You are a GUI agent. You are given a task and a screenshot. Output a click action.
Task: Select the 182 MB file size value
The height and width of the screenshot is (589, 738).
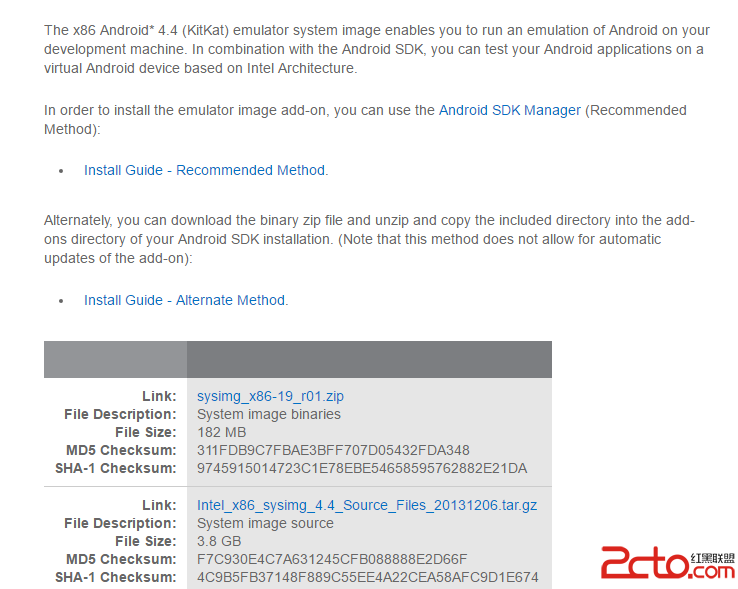point(221,432)
